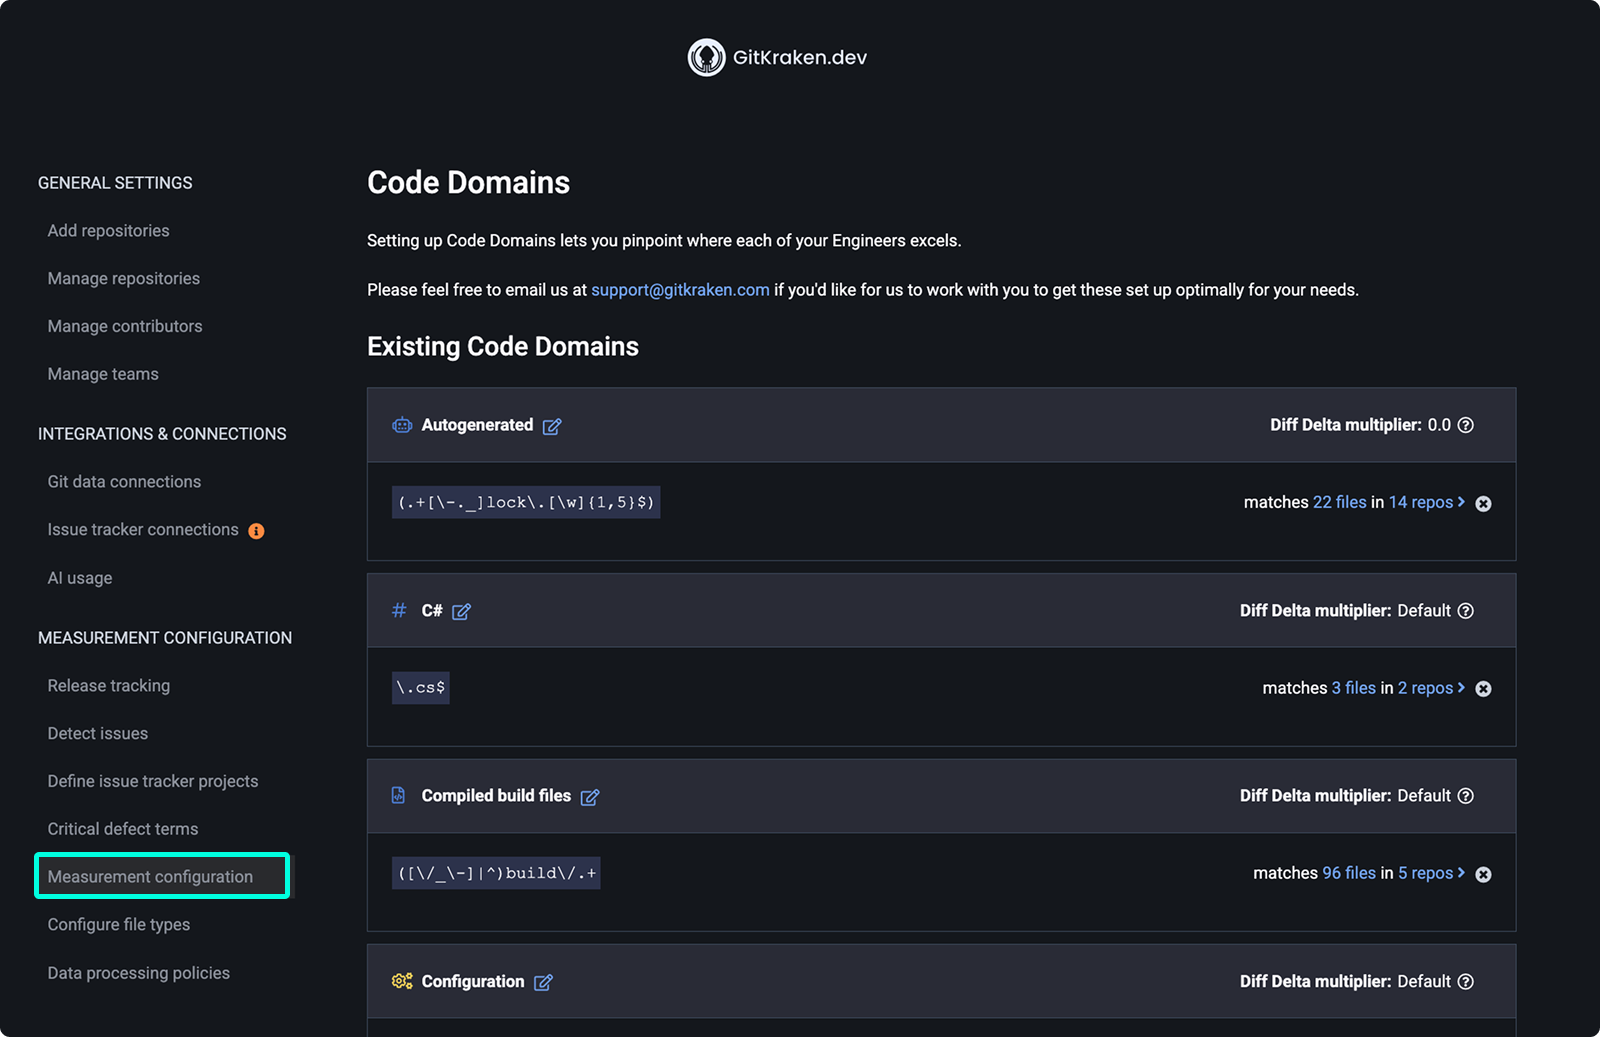Viewport: 1600px width, 1037px height.
Task: Edit the C# domain name via its pencil icon
Action: point(461,611)
